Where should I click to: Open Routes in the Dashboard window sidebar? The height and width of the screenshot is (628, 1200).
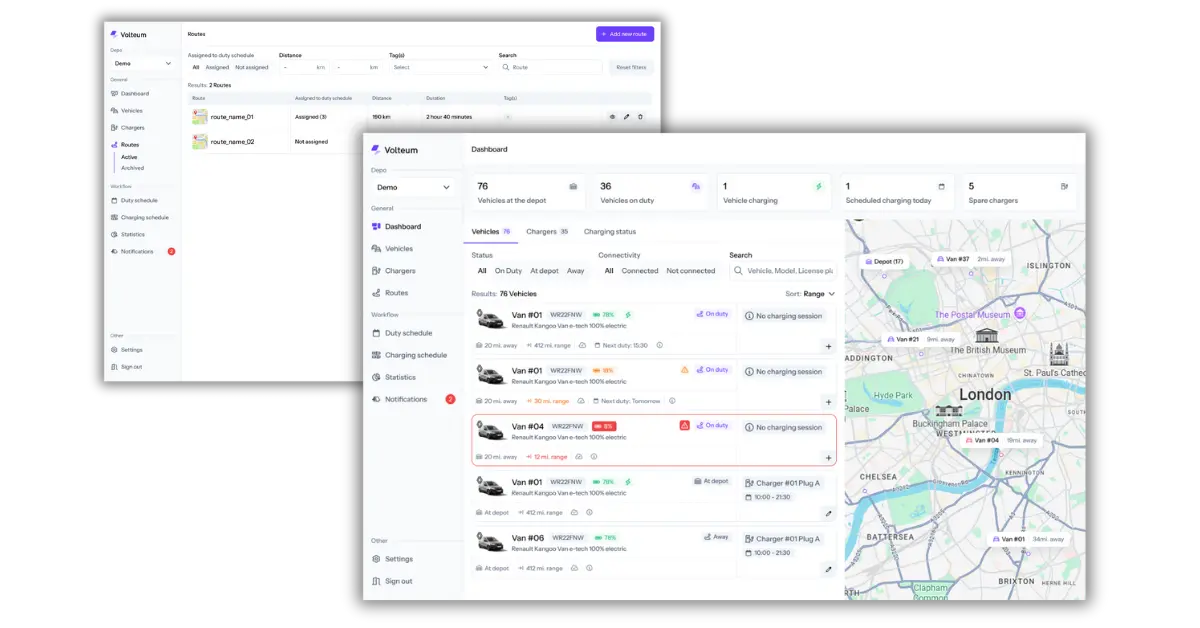396,293
